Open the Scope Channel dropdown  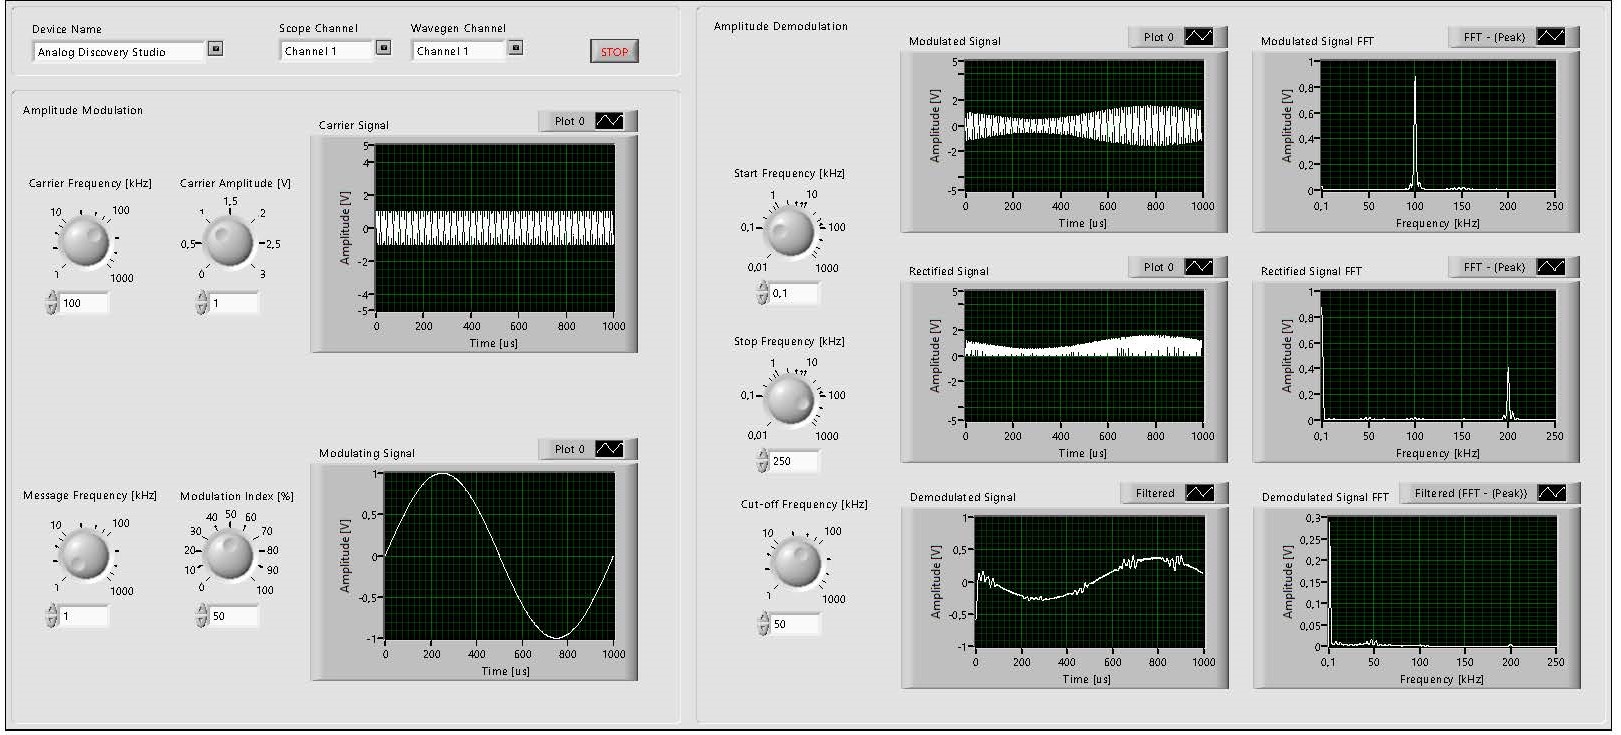click(x=383, y=47)
